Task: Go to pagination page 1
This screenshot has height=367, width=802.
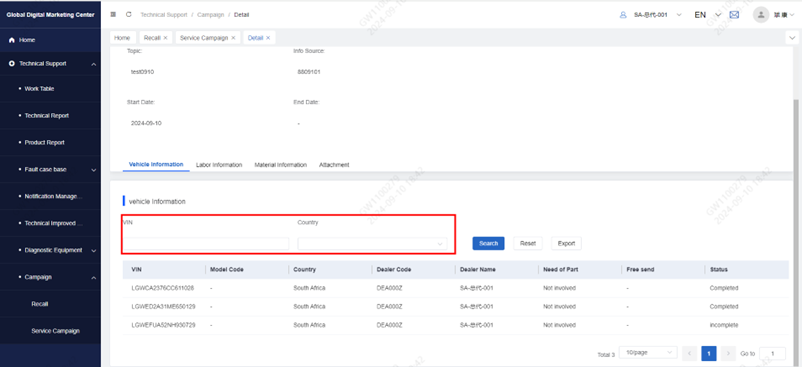Action: (709, 353)
